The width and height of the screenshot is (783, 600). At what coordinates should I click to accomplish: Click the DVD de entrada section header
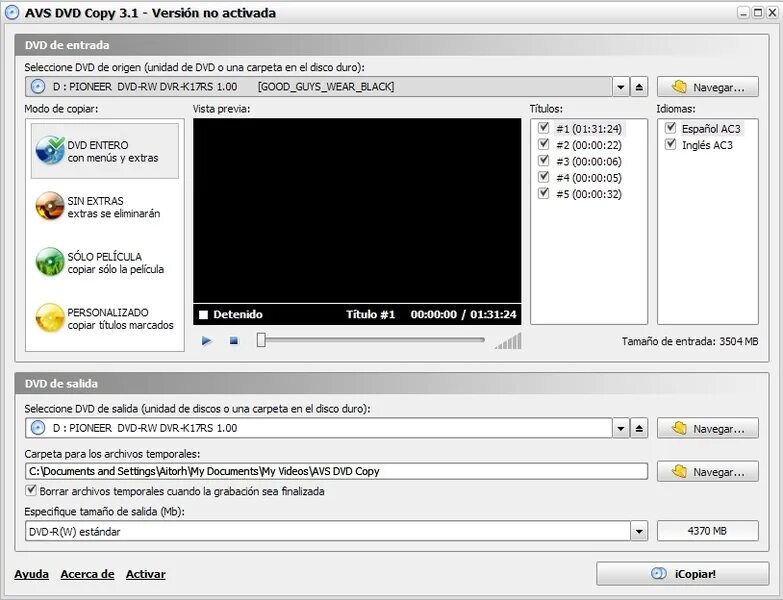pos(392,45)
